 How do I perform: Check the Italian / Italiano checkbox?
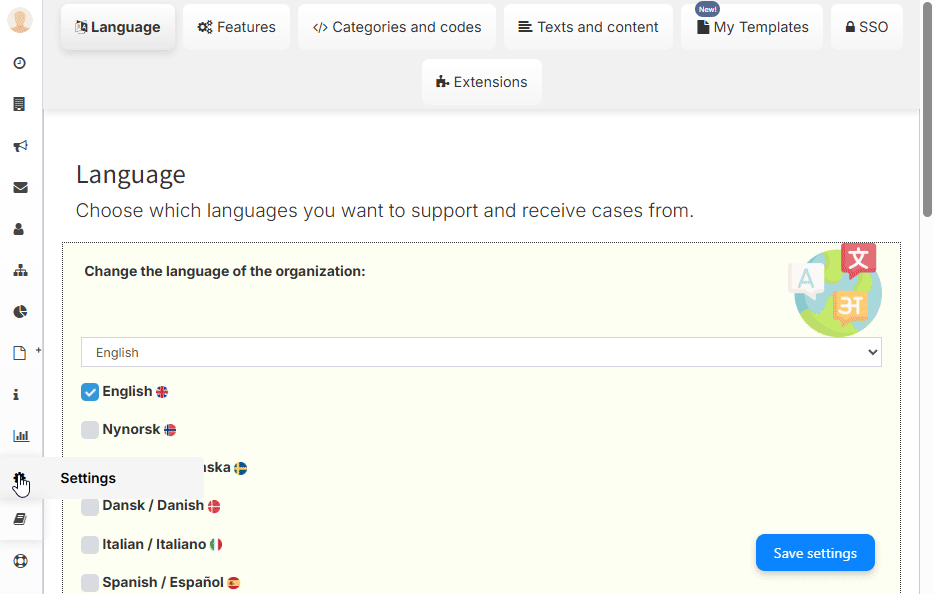point(90,545)
